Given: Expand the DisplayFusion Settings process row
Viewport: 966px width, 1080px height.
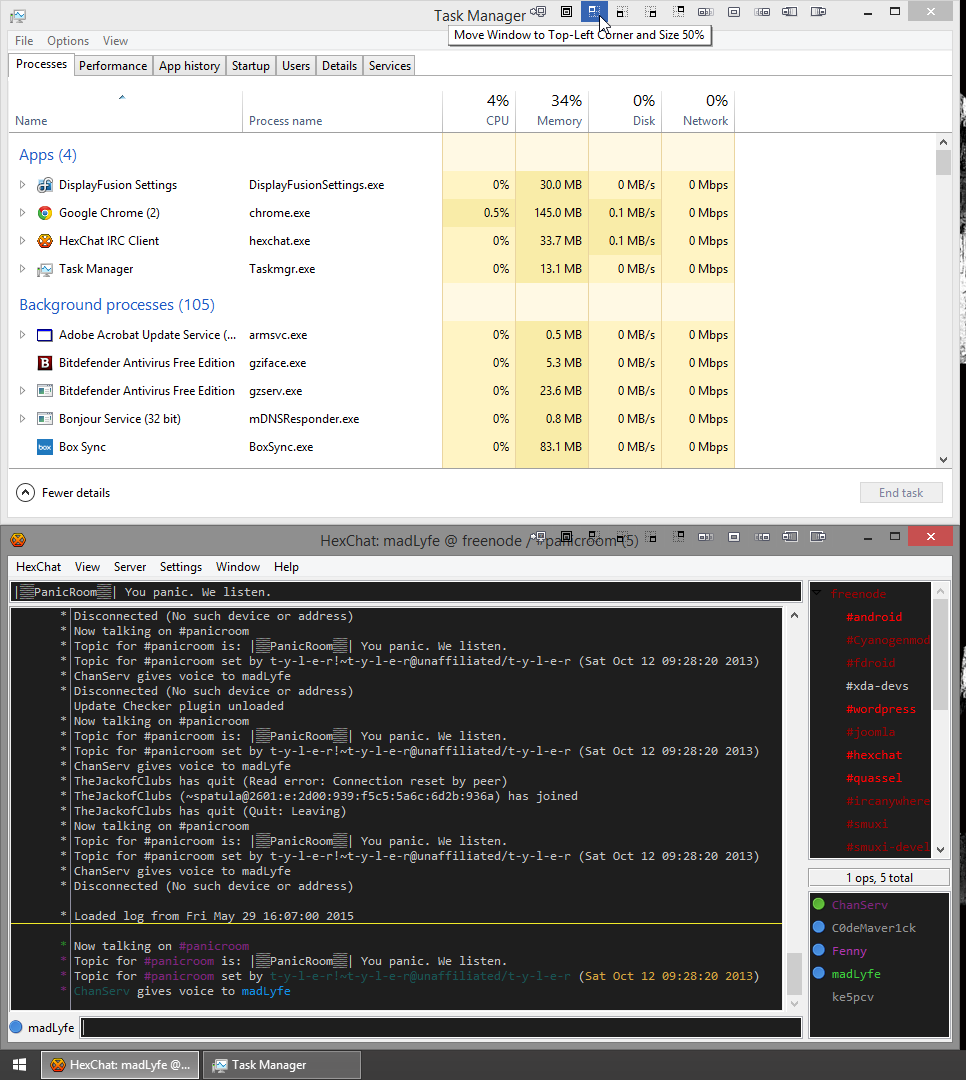Looking at the screenshot, I should tap(23, 185).
